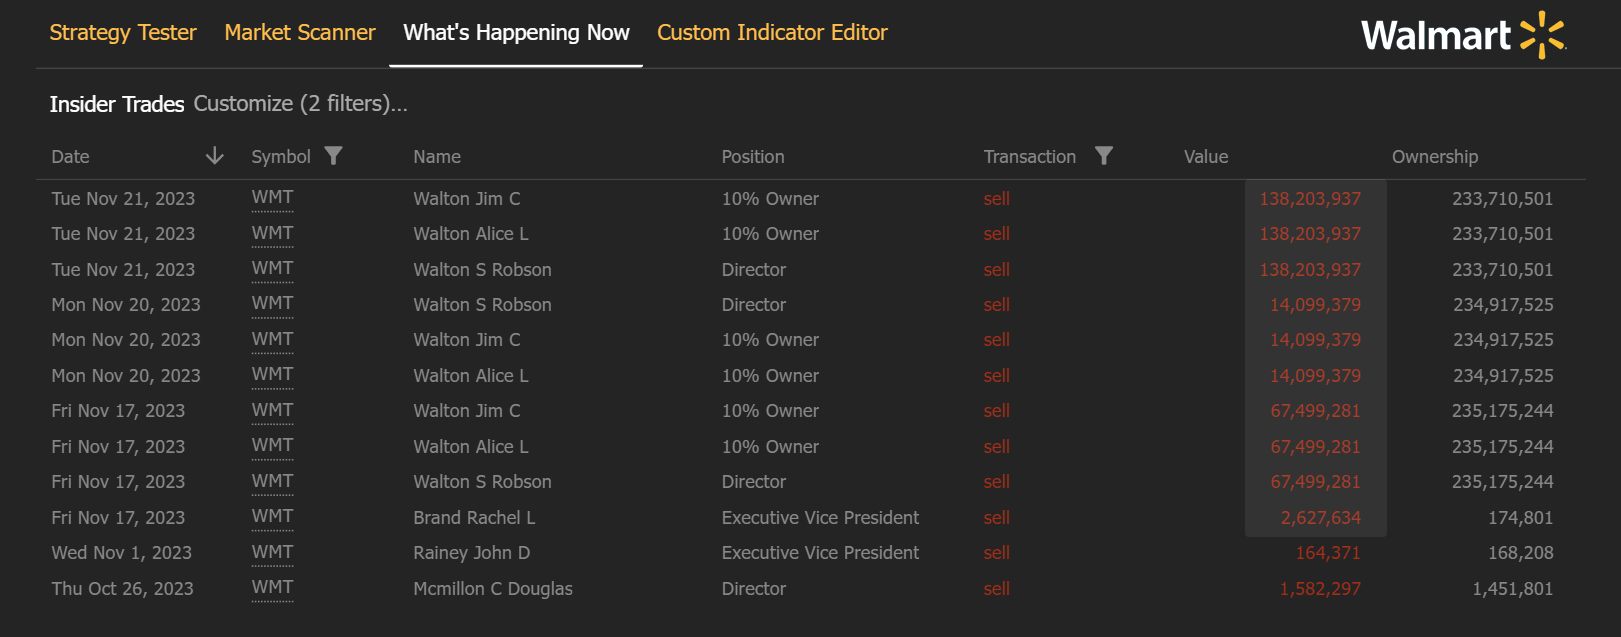Click WMT link in Rainey John D row
The height and width of the screenshot is (637, 1621).
point(272,552)
